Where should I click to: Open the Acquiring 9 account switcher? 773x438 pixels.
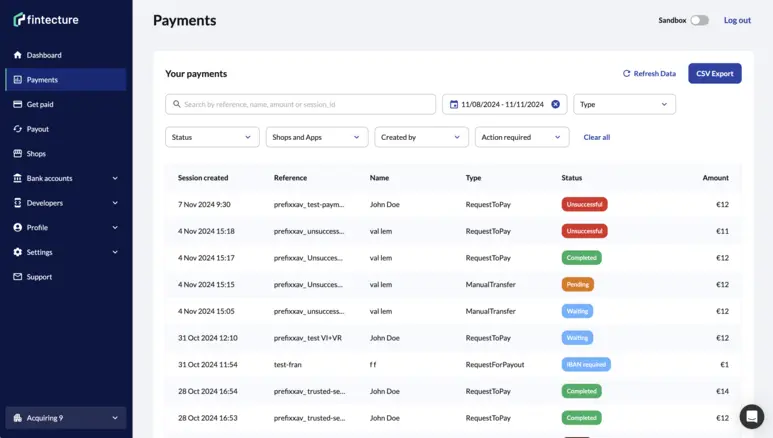coord(66,418)
